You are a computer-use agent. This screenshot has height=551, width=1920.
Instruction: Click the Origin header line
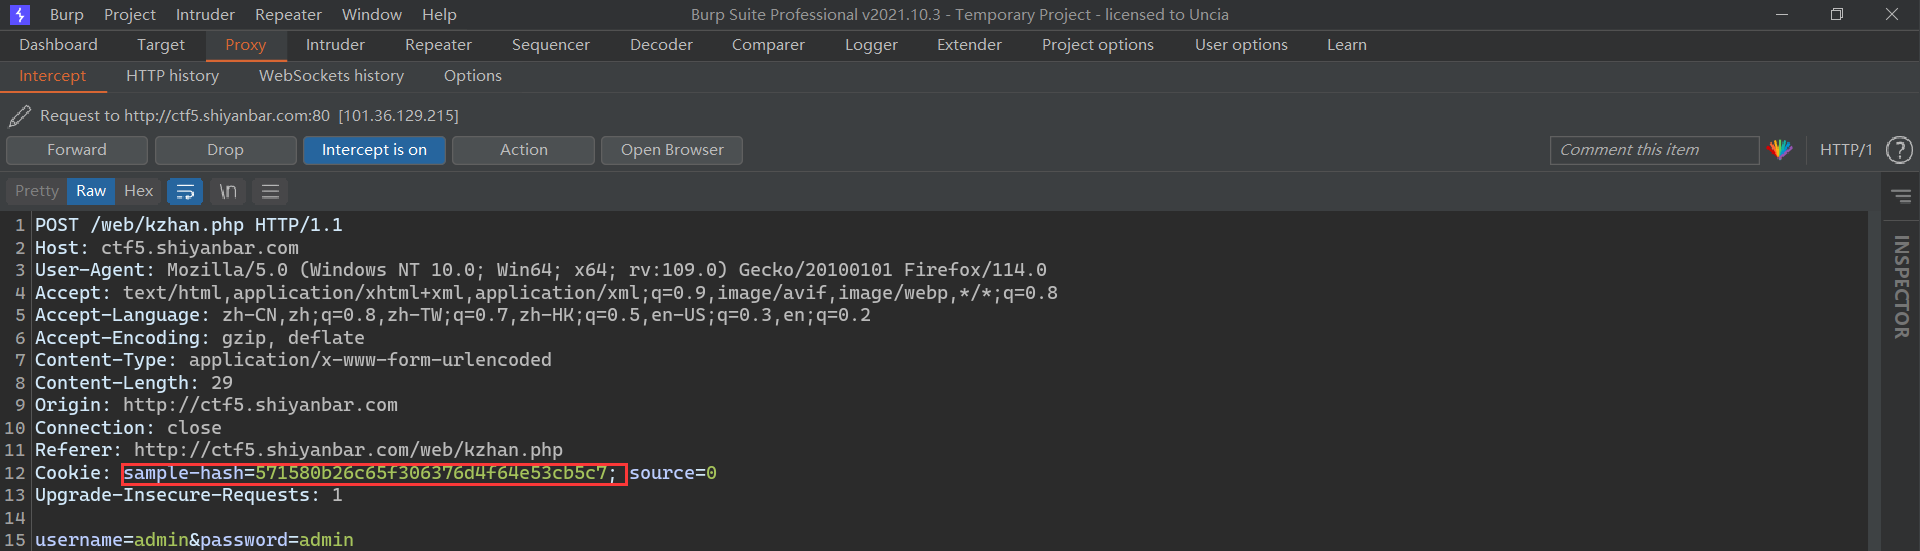pos(216,405)
